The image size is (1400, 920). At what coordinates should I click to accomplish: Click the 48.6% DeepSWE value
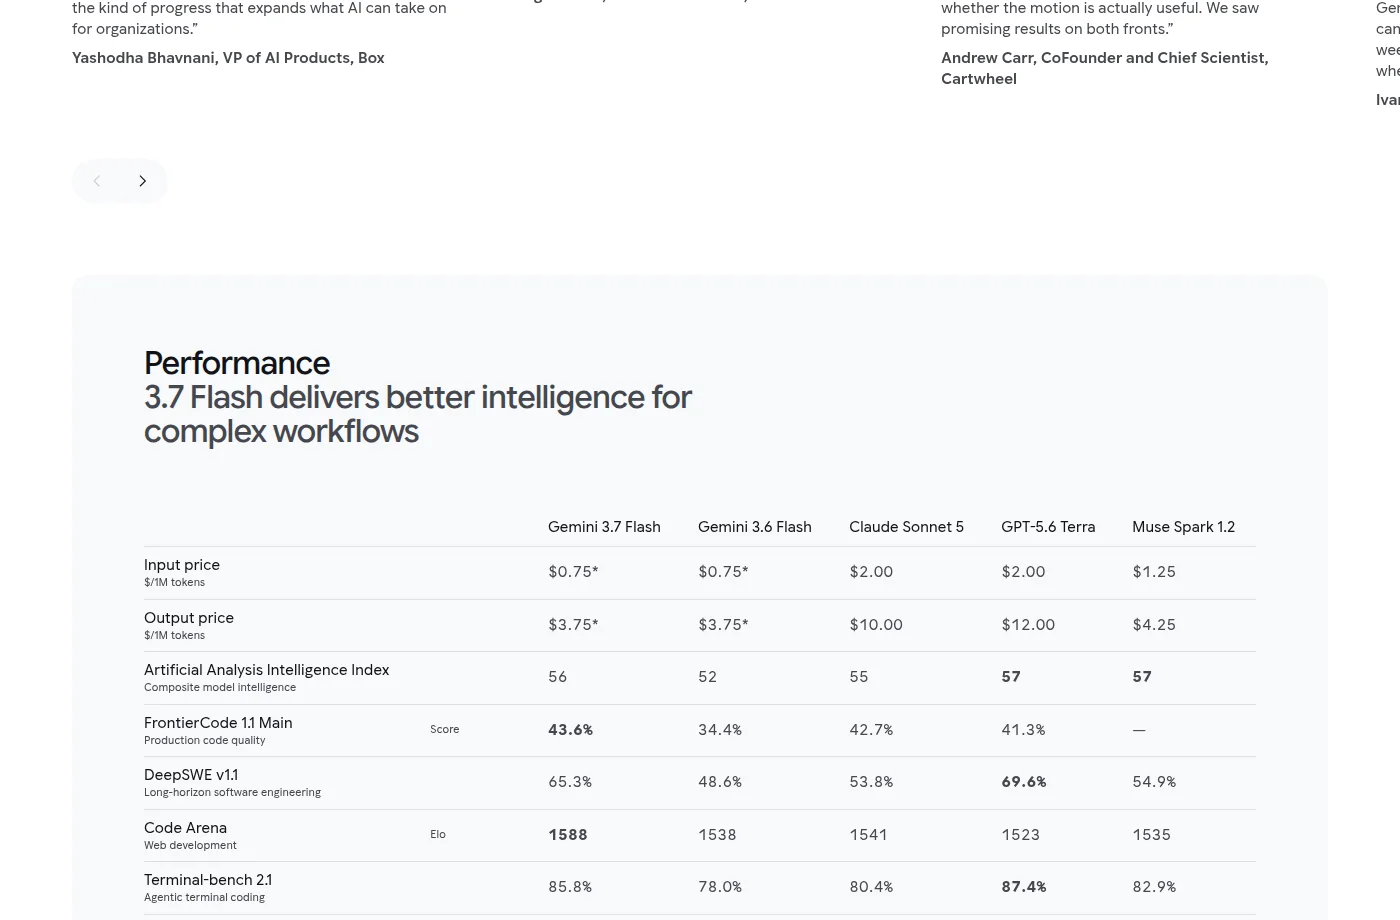(720, 782)
